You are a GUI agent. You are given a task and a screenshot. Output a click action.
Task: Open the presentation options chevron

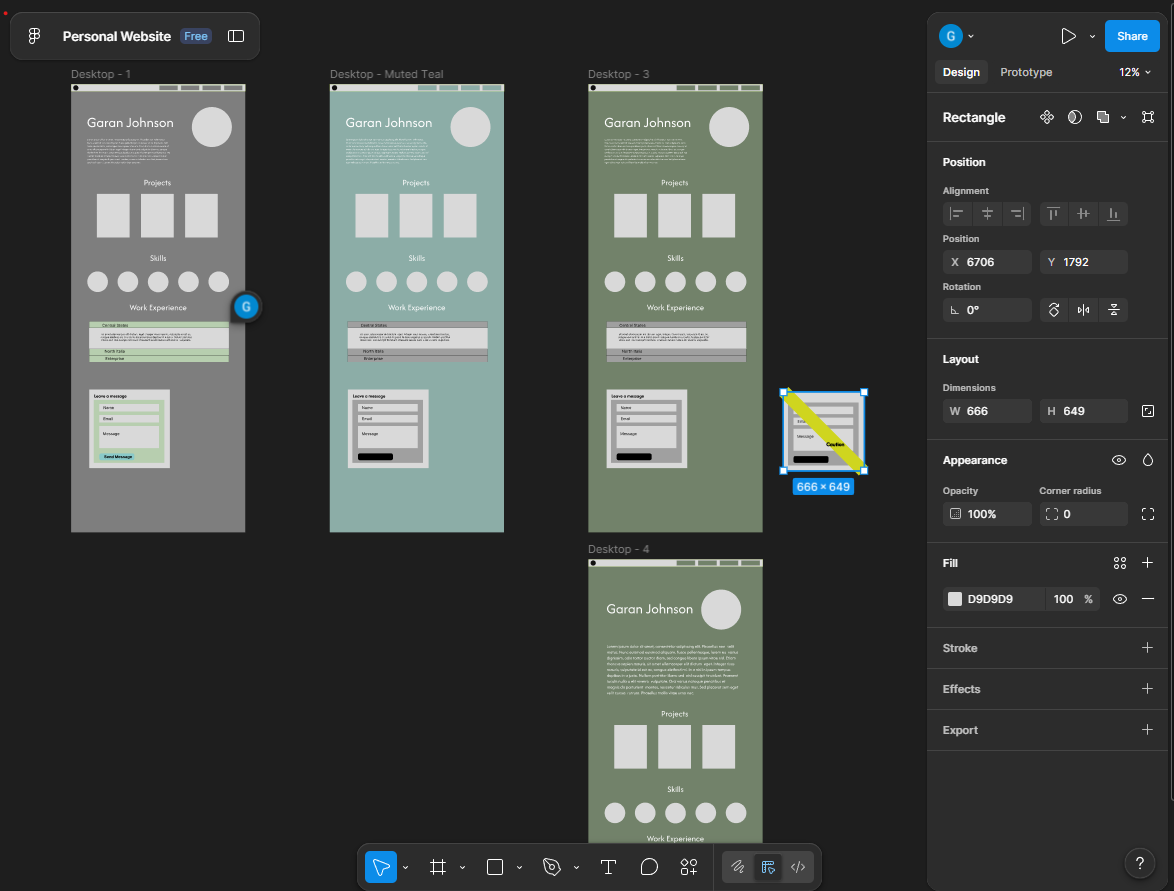[1091, 35]
